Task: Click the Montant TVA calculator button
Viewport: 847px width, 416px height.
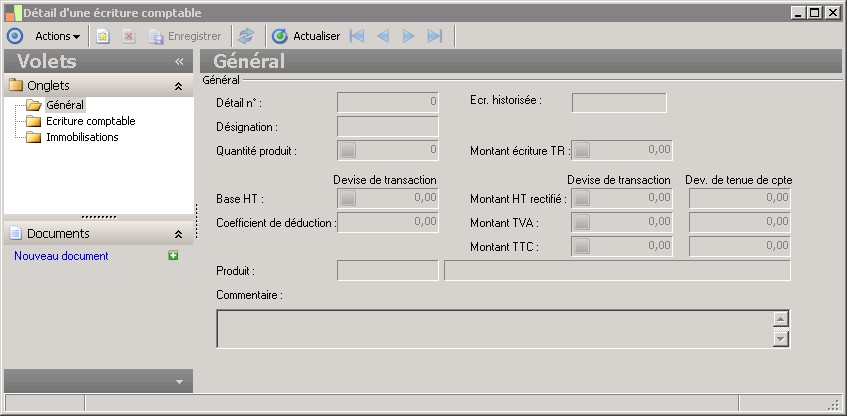Action: 582,222
